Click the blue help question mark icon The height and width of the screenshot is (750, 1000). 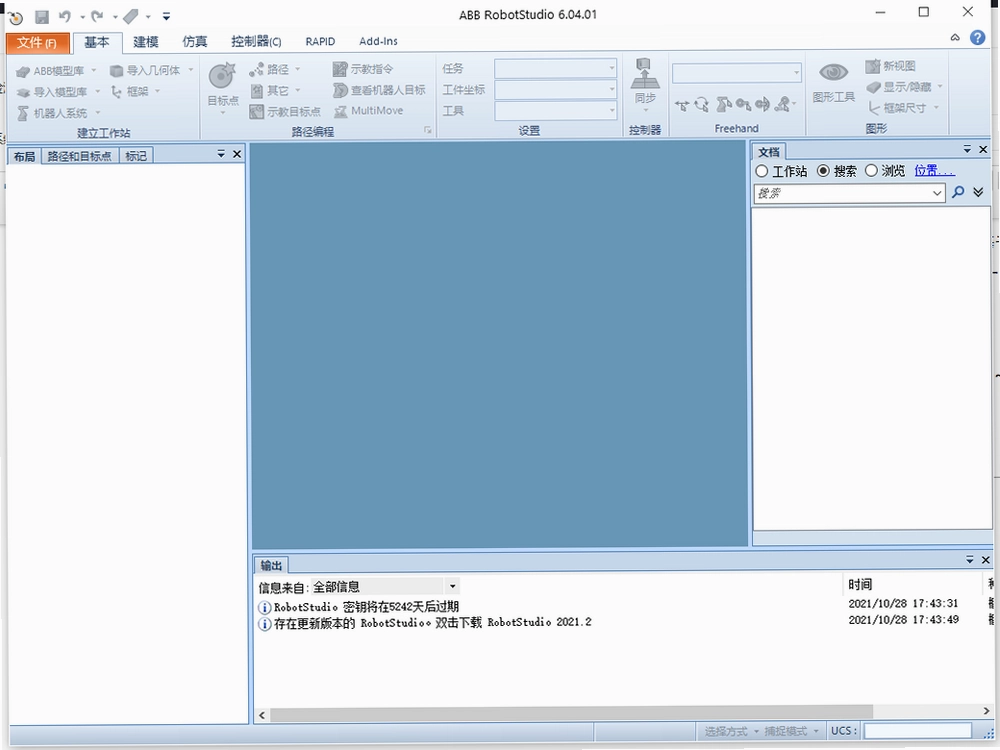pyautogui.click(x=977, y=38)
